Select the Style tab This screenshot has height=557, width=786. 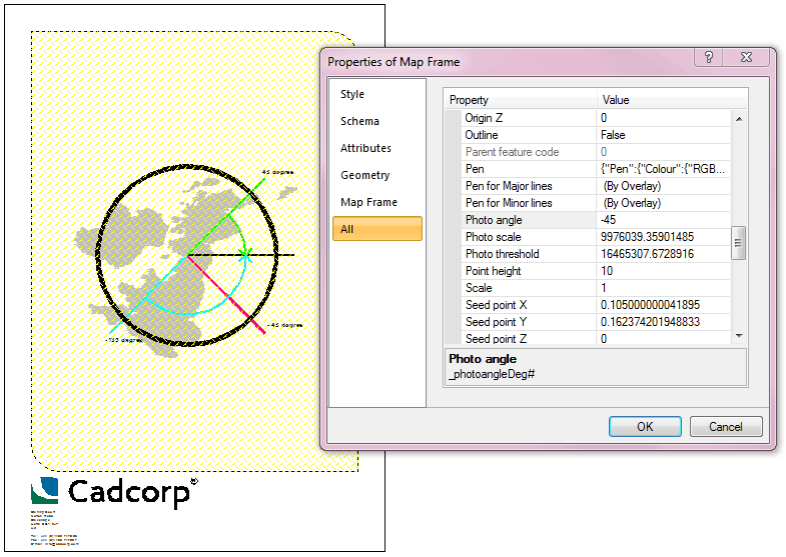(x=353, y=94)
